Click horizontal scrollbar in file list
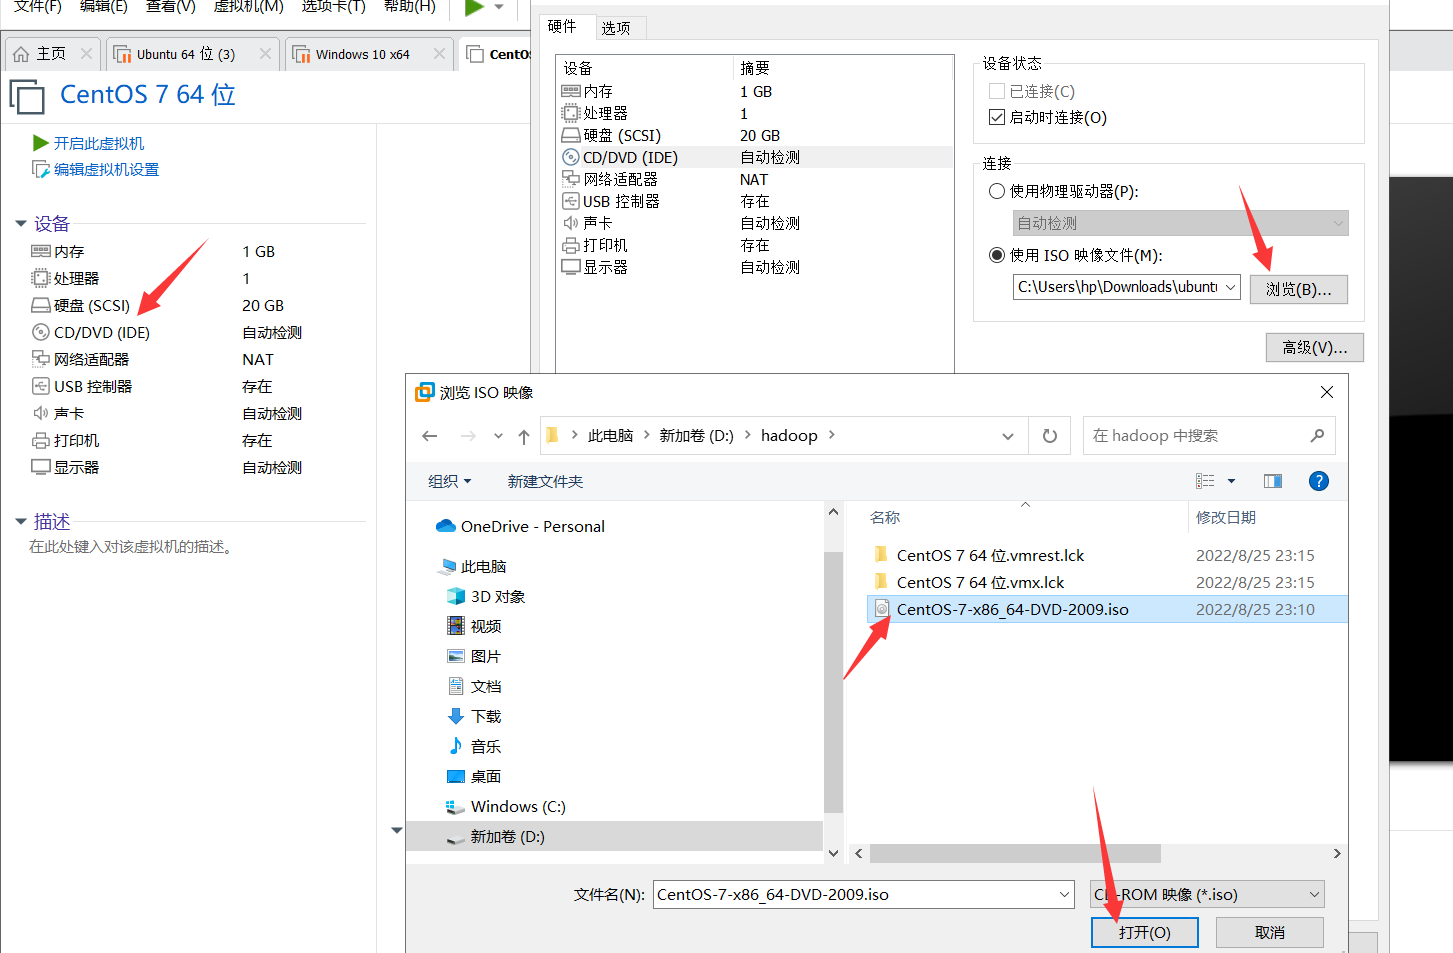The width and height of the screenshot is (1453, 953). tap(1015, 853)
